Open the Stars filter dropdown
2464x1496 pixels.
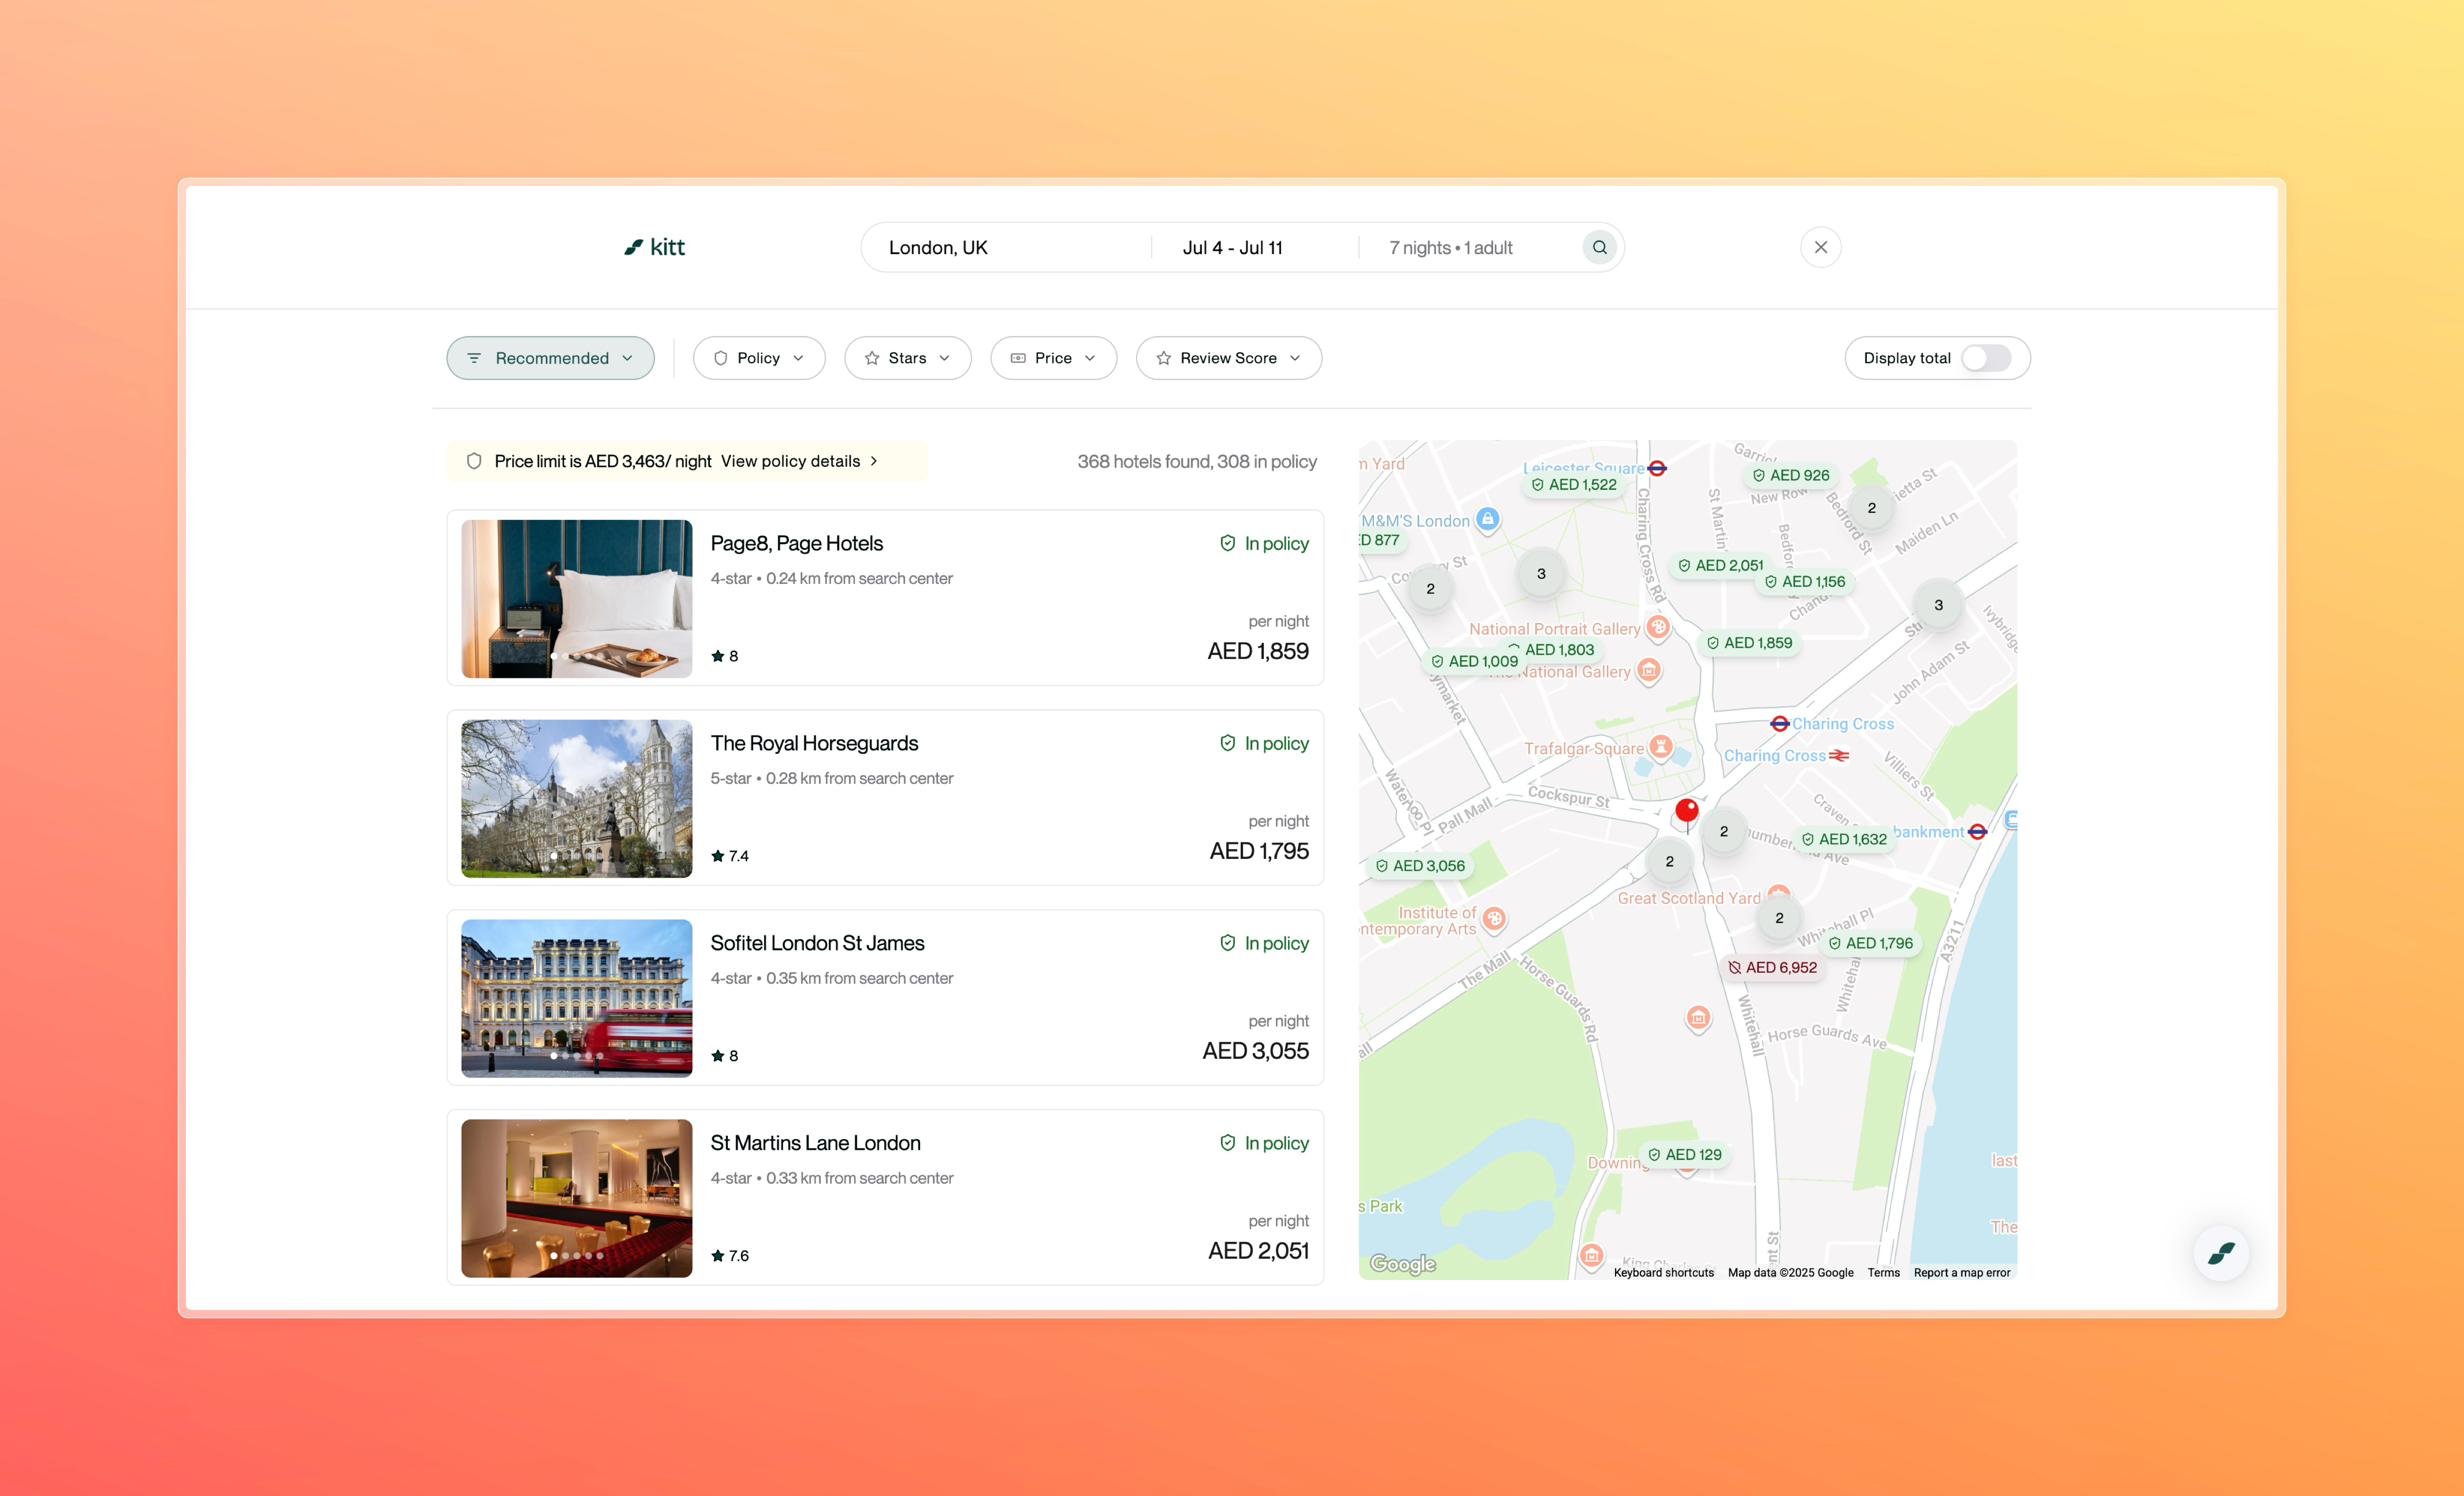click(x=907, y=358)
